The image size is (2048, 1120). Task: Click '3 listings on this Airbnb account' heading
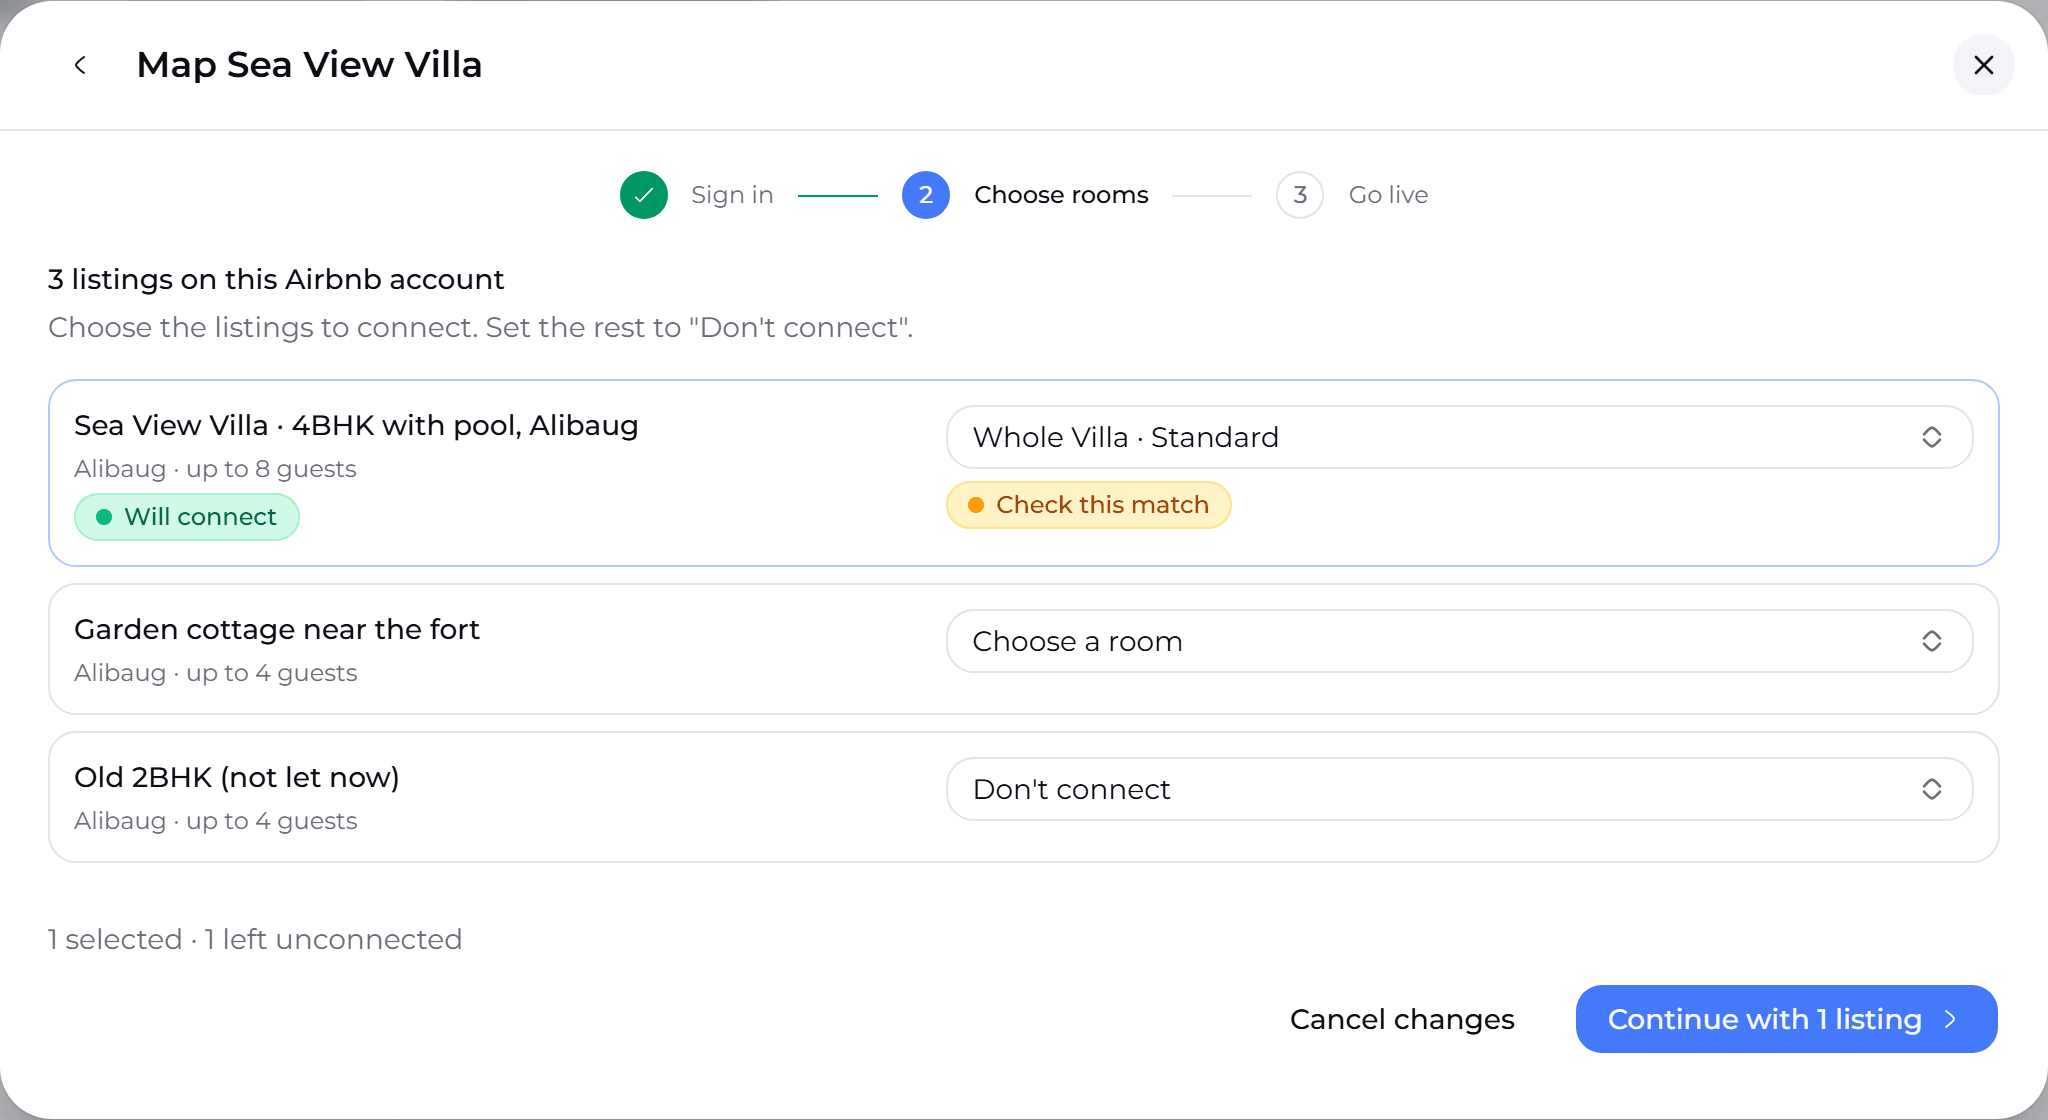point(276,279)
